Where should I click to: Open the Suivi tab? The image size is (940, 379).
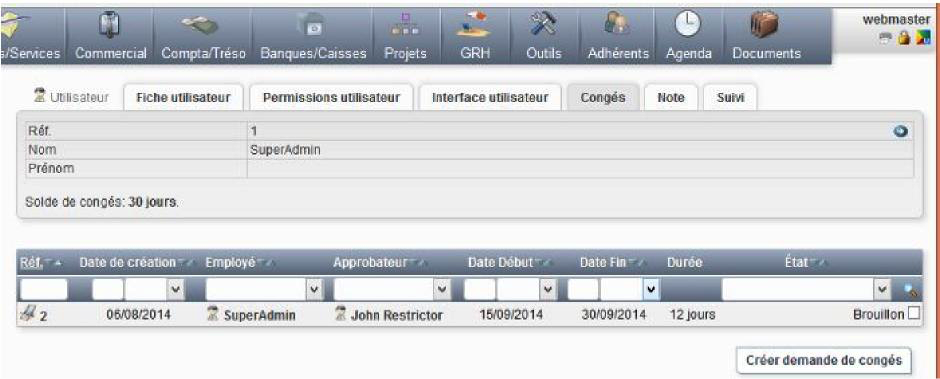click(730, 98)
